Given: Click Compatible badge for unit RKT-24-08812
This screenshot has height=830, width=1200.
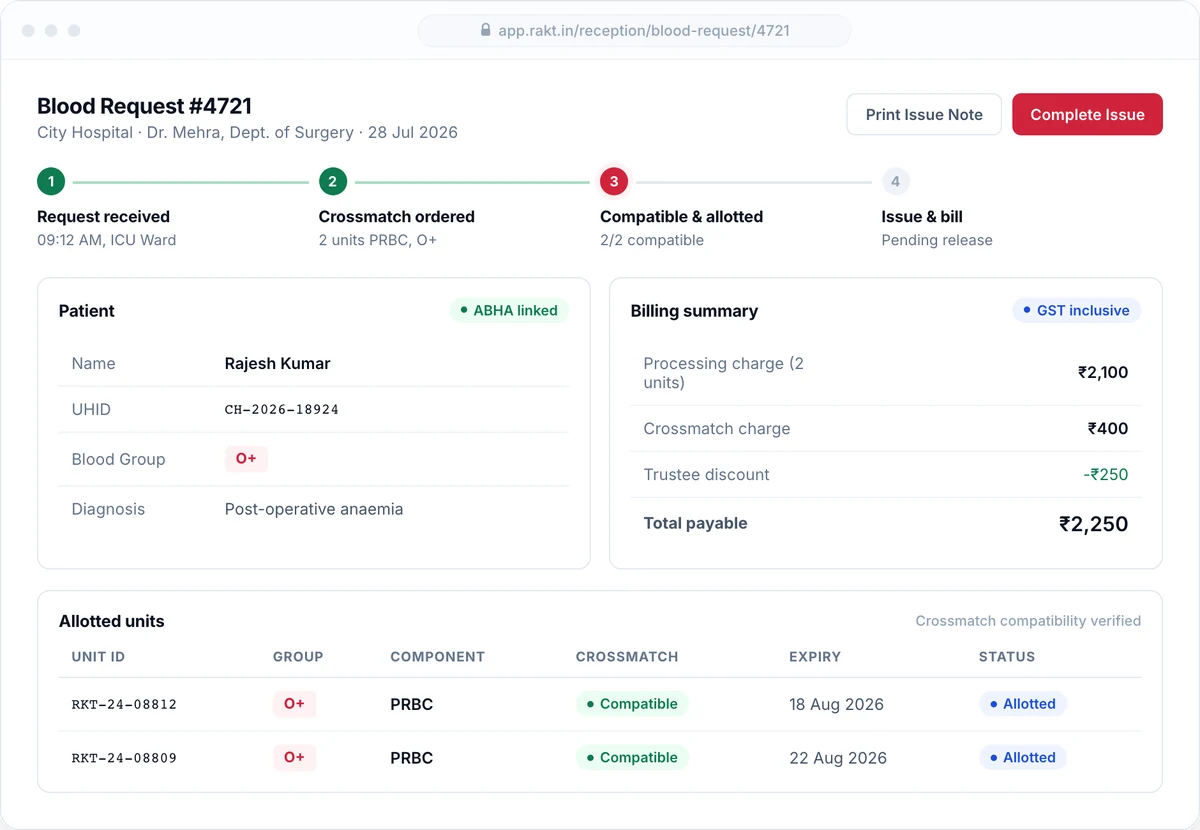Looking at the screenshot, I should click(x=632, y=704).
